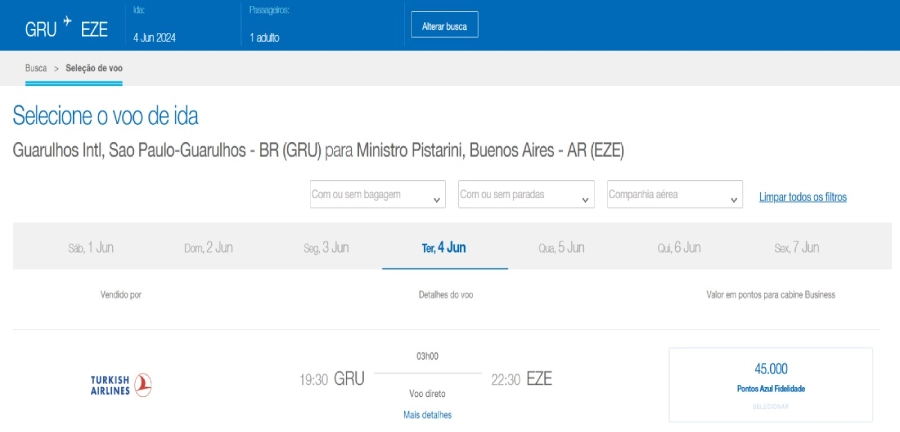
Task: Click the airplane icon between GRU and EZE
Action: pos(68,20)
